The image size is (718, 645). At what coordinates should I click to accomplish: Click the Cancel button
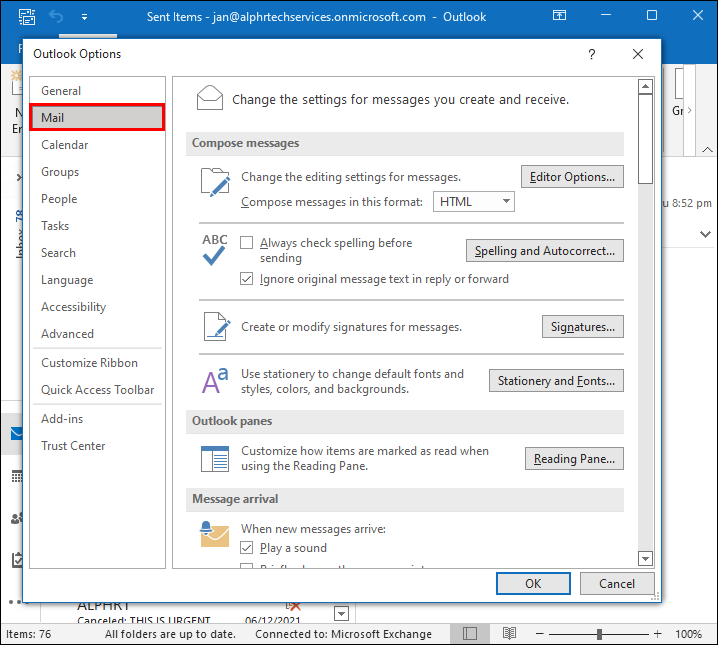617,583
